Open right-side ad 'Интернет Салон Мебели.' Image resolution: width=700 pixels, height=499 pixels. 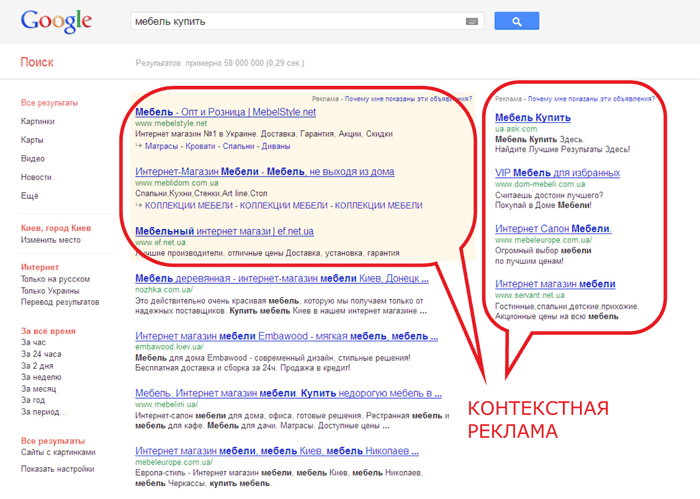pos(553,229)
